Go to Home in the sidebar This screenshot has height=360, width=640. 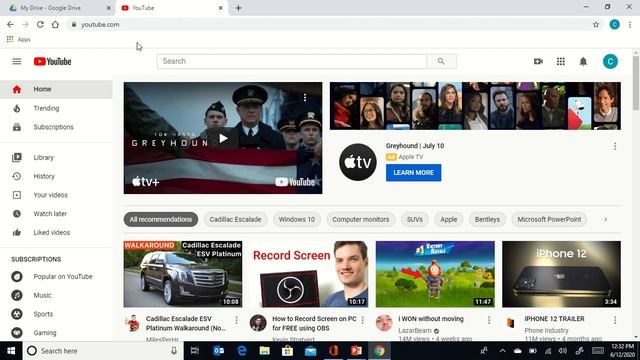click(x=56, y=89)
